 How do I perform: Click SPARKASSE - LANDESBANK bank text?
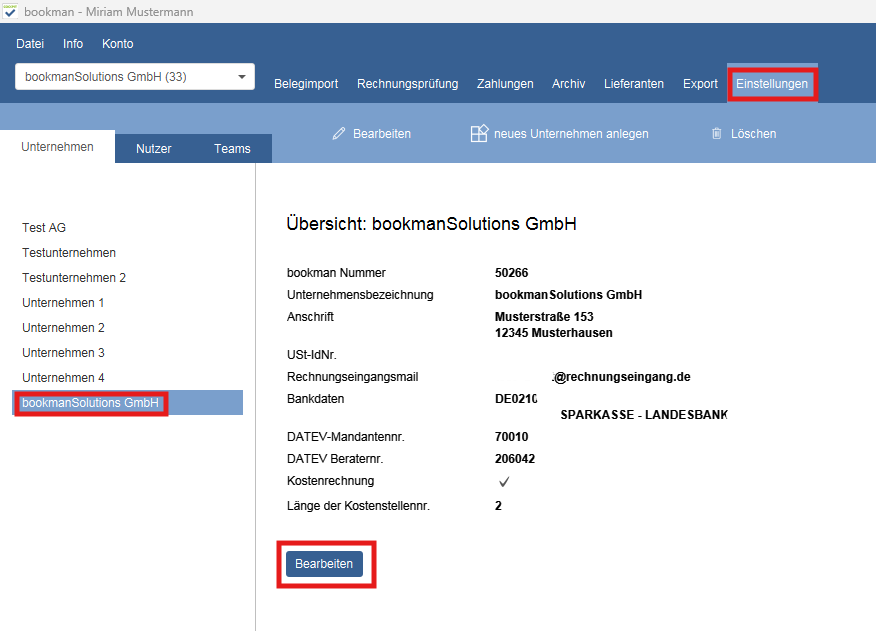click(x=644, y=415)
